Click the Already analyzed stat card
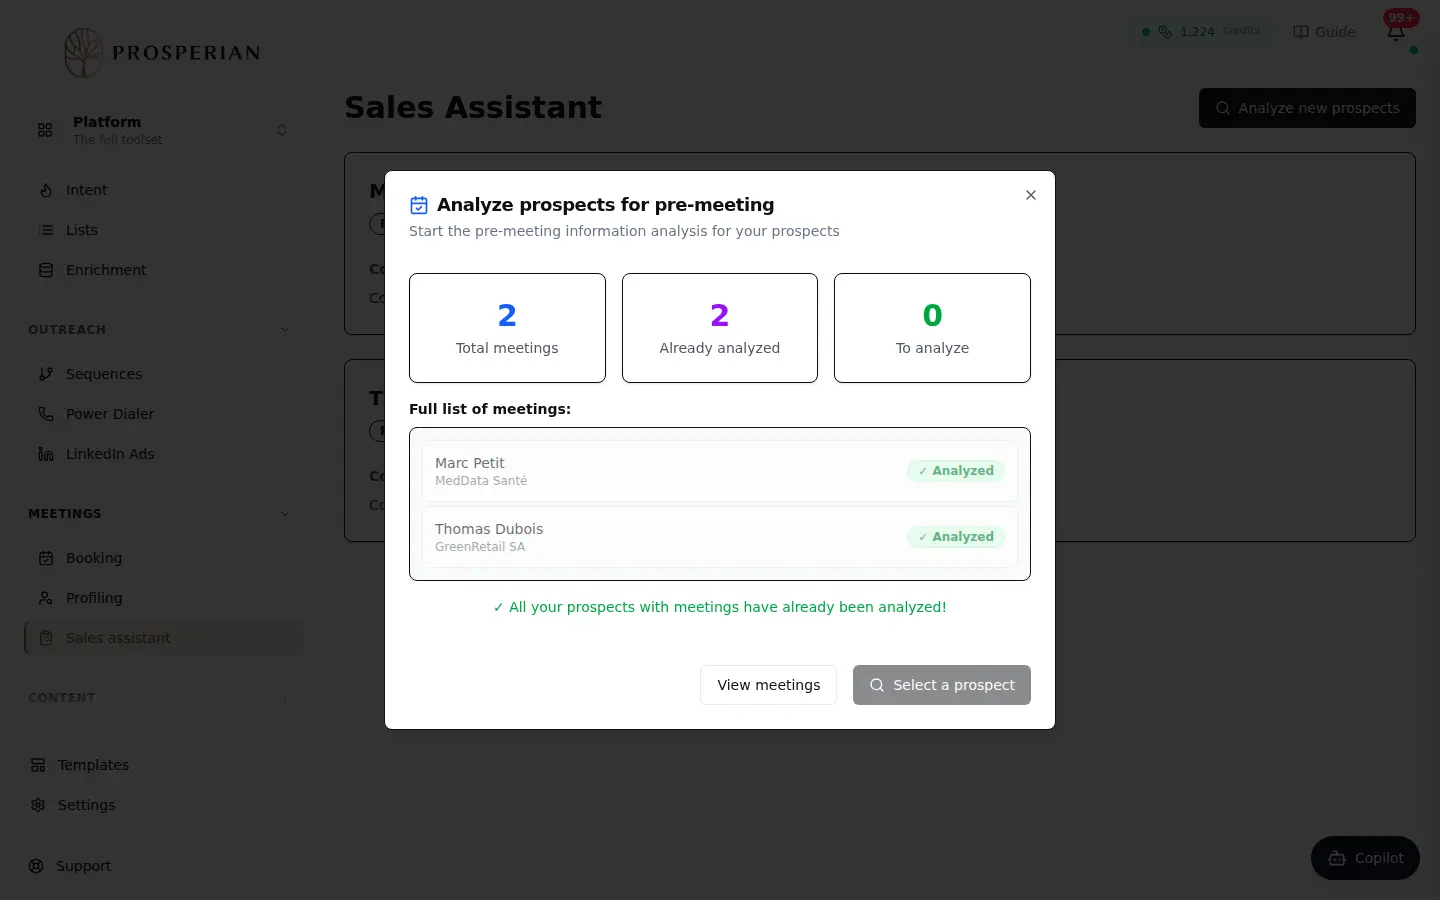Screen dimensions: 1440x900 tap(720, 328)
